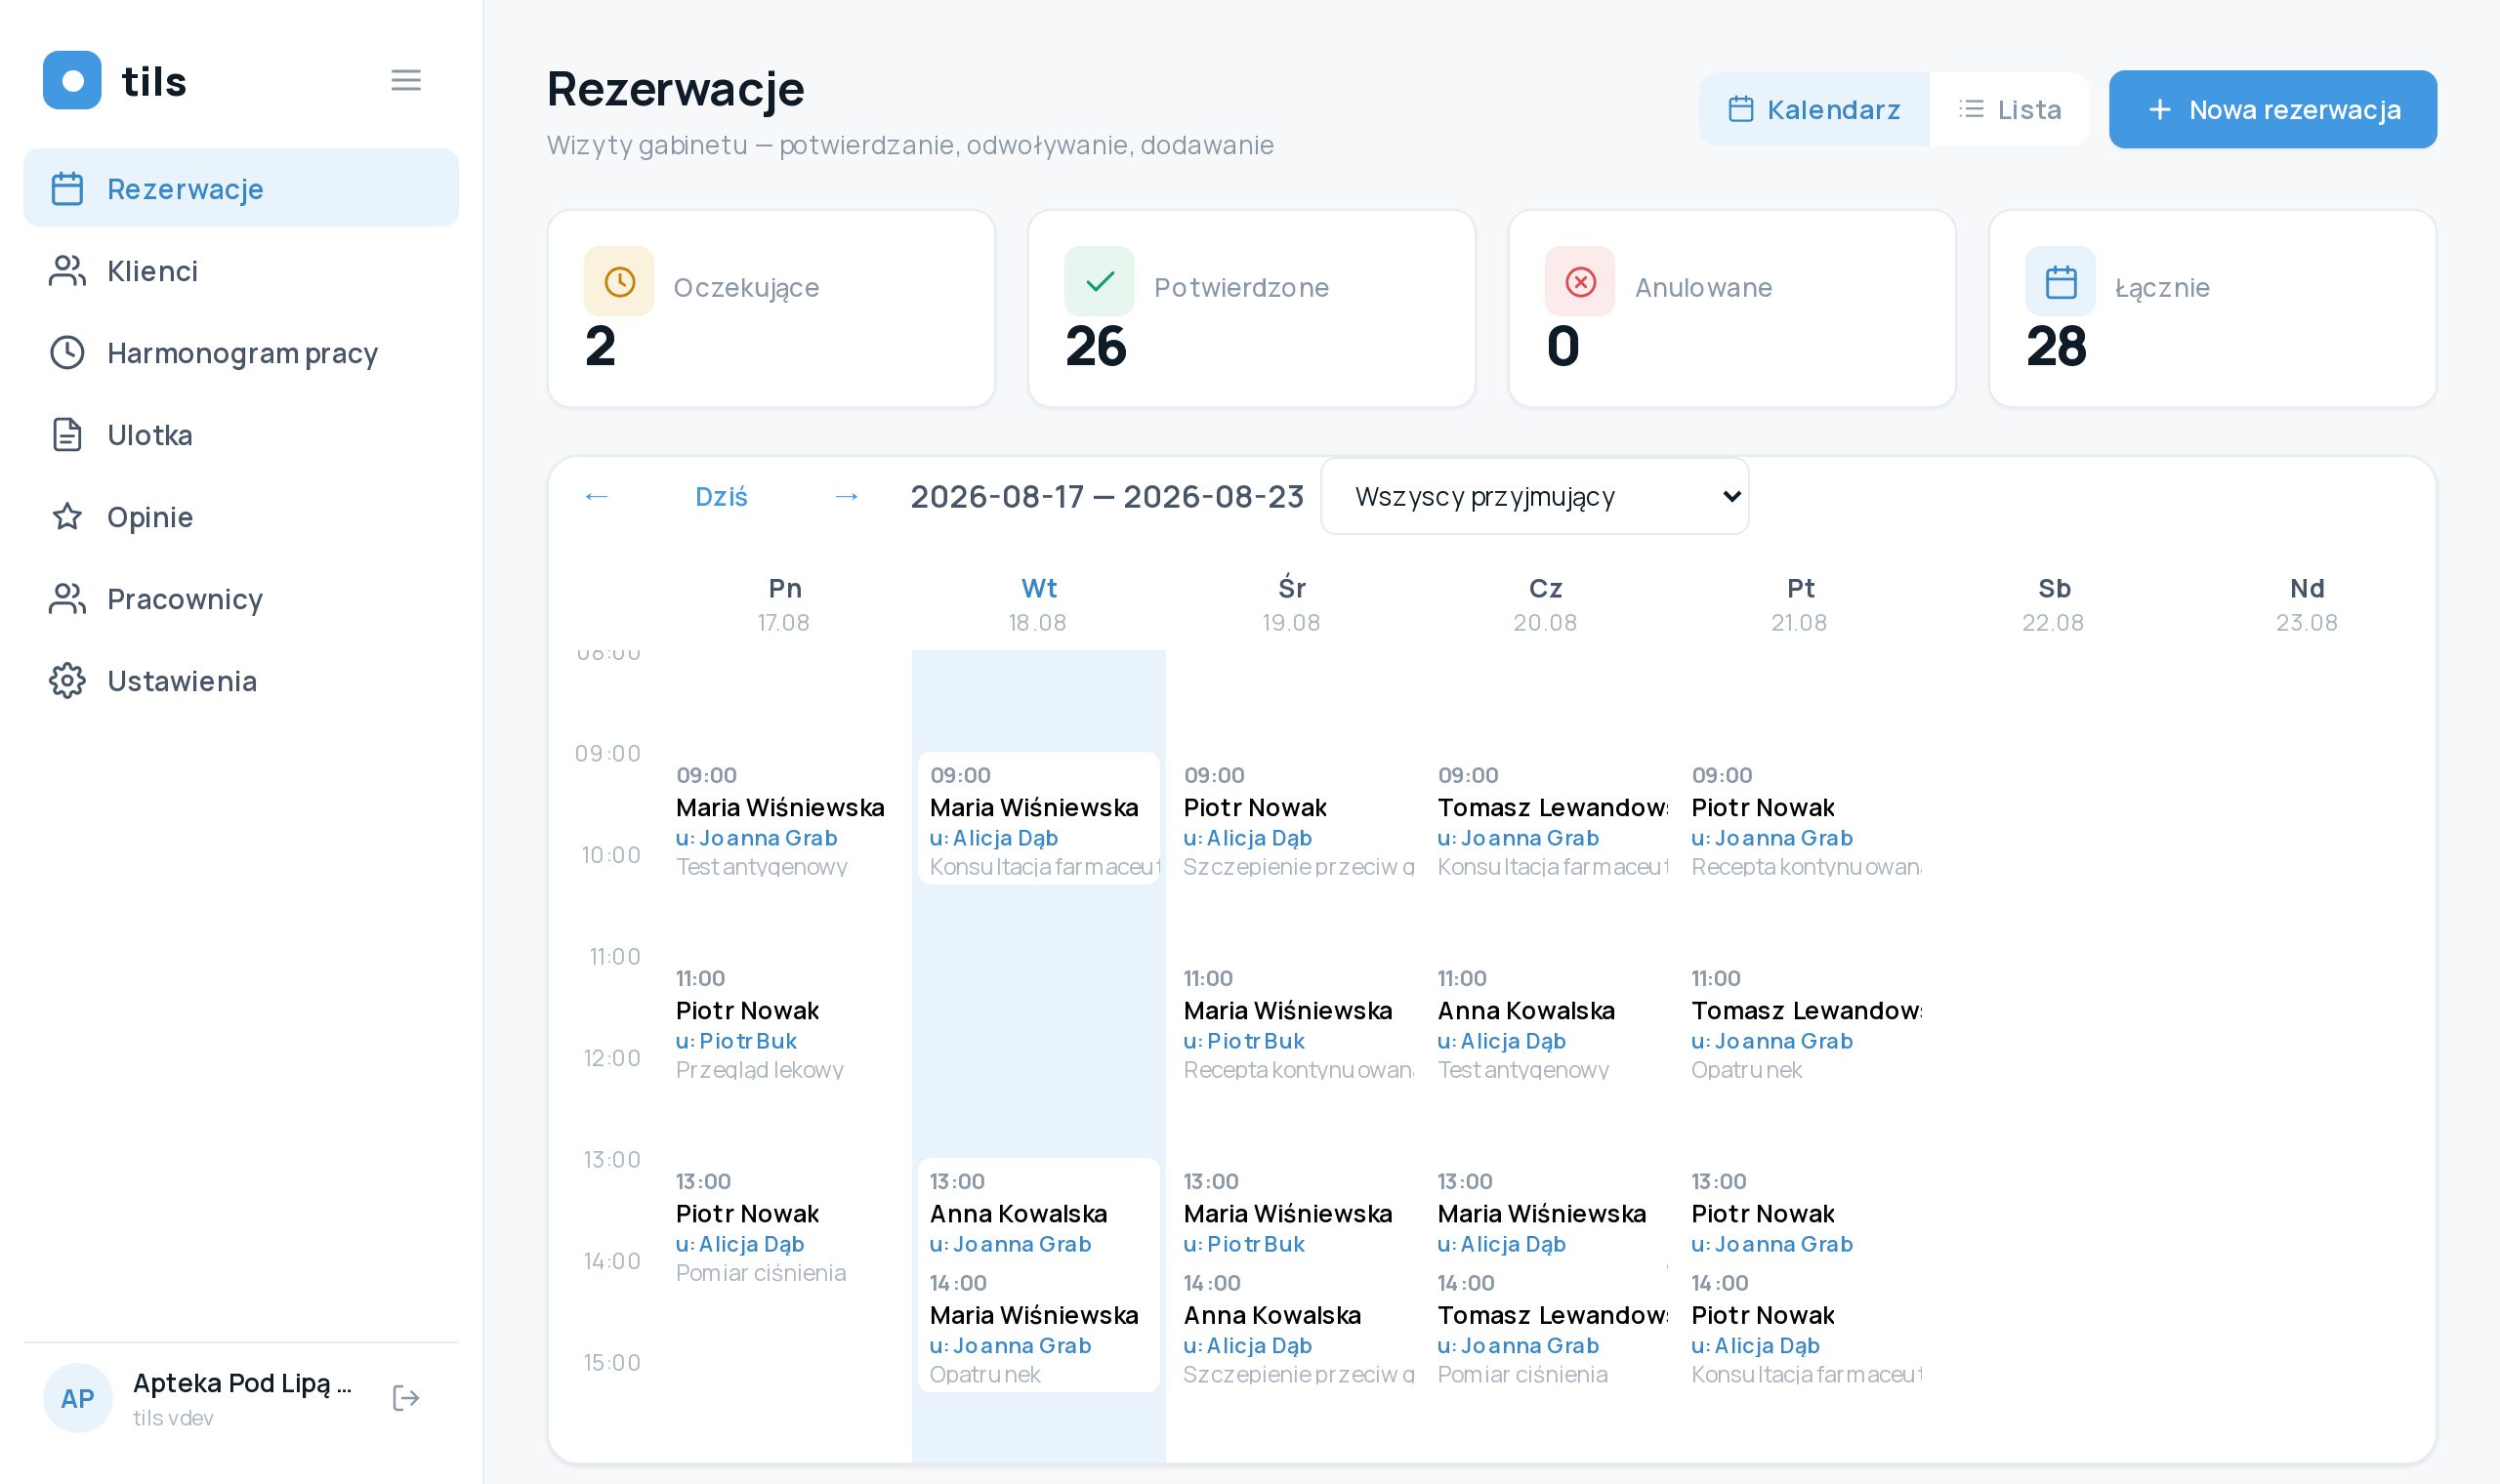Click the people icon beside Klienci
This screenshot has width=2500, height=1484.
click(x=67, y=270)
